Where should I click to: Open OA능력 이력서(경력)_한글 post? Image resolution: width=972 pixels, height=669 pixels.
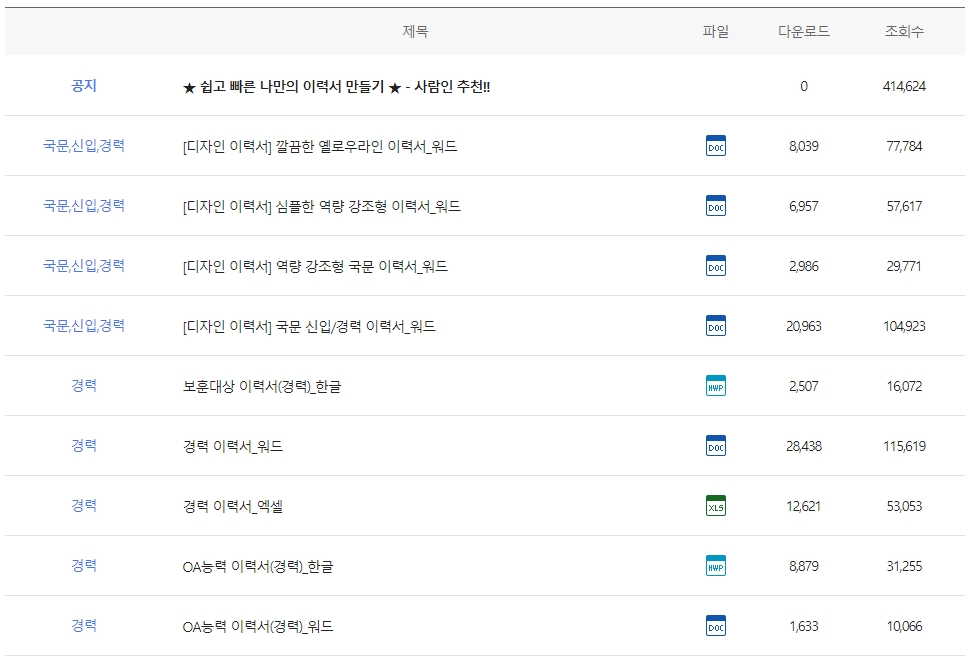[258, 567]
